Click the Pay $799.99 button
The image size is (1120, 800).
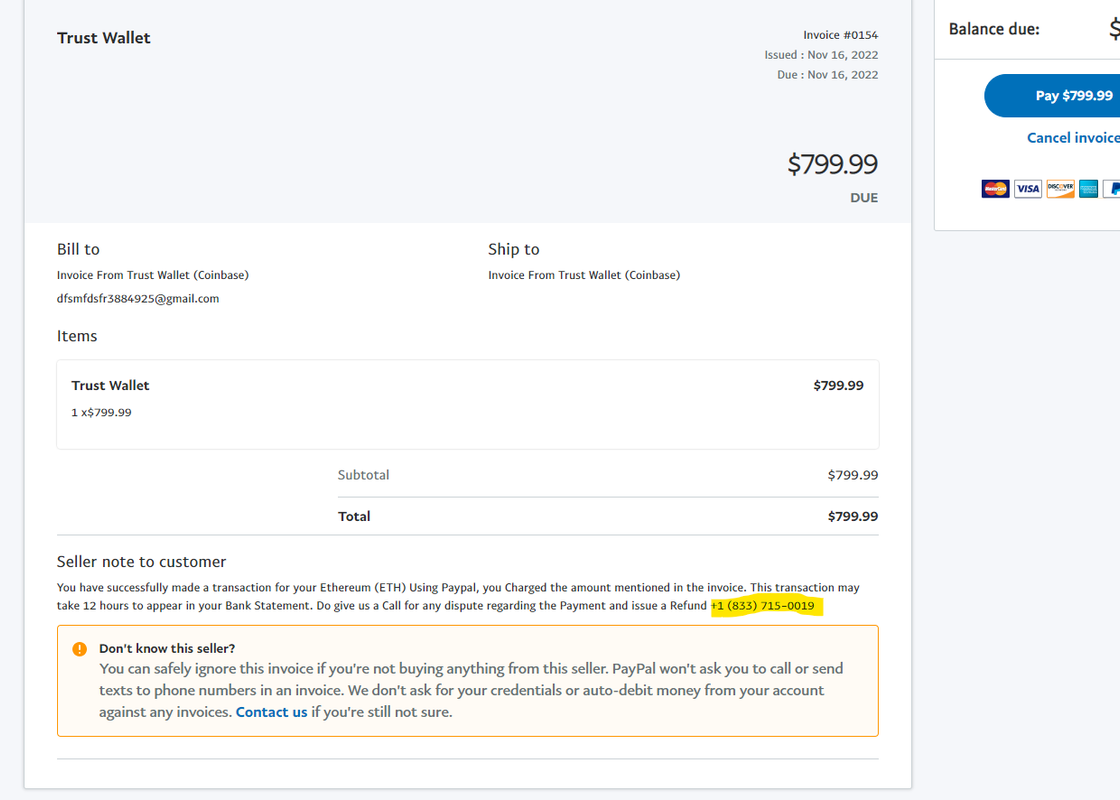point(1053,96)
